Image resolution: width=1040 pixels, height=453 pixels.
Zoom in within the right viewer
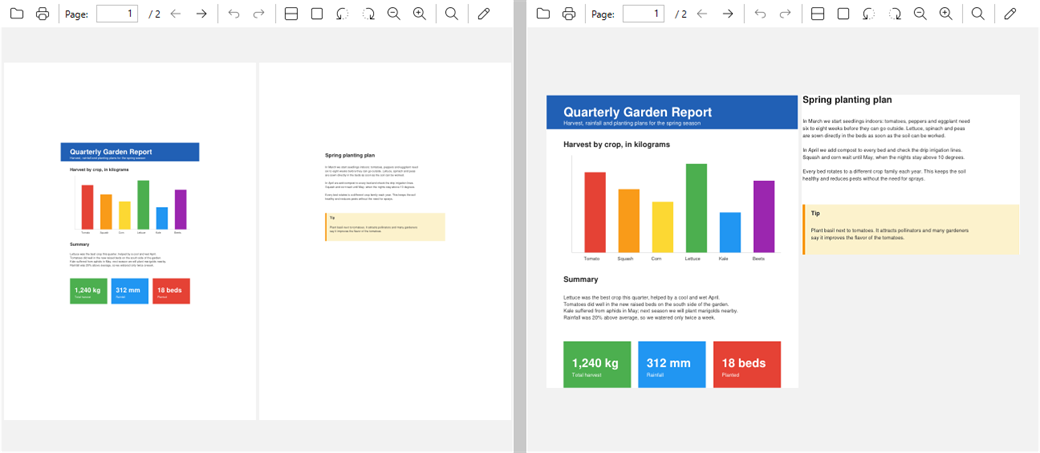coord(946,14)
